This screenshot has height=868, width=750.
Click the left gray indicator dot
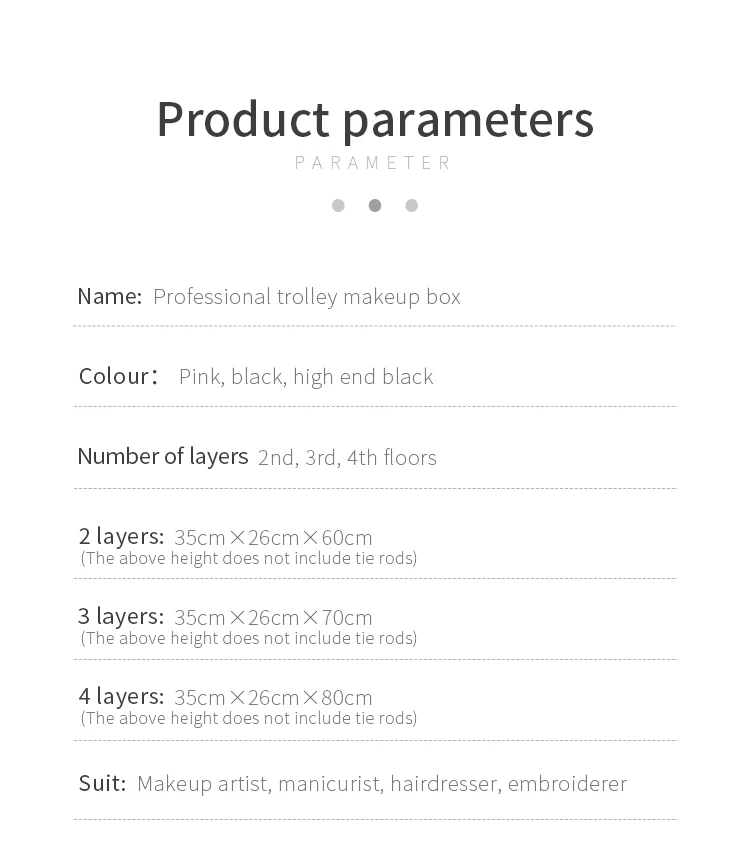[x=338, y=206]
